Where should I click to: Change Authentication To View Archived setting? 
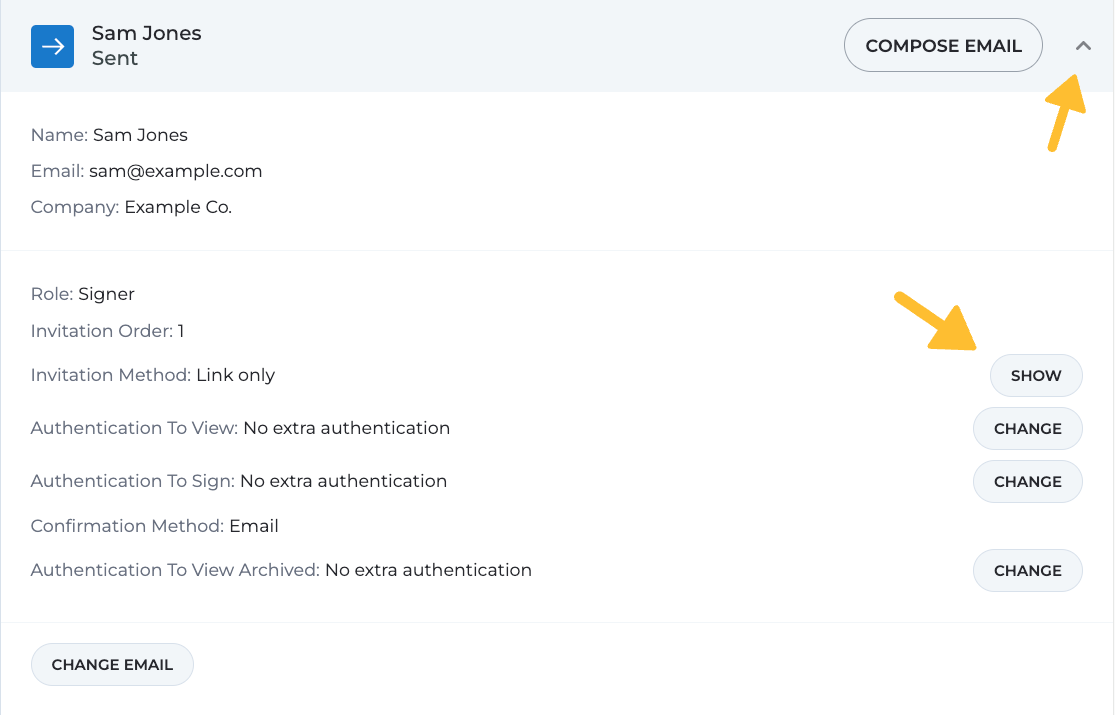(1027, 571)
